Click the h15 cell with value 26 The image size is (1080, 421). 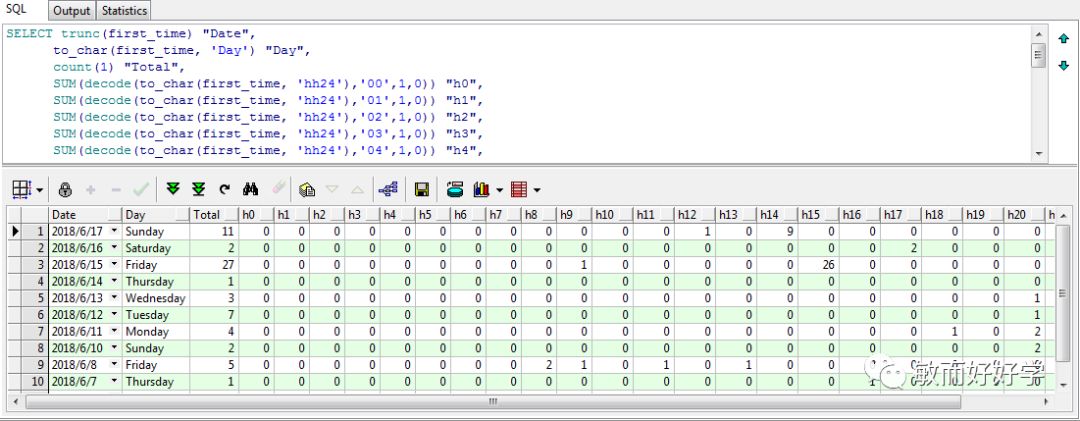tap(818, 265)
